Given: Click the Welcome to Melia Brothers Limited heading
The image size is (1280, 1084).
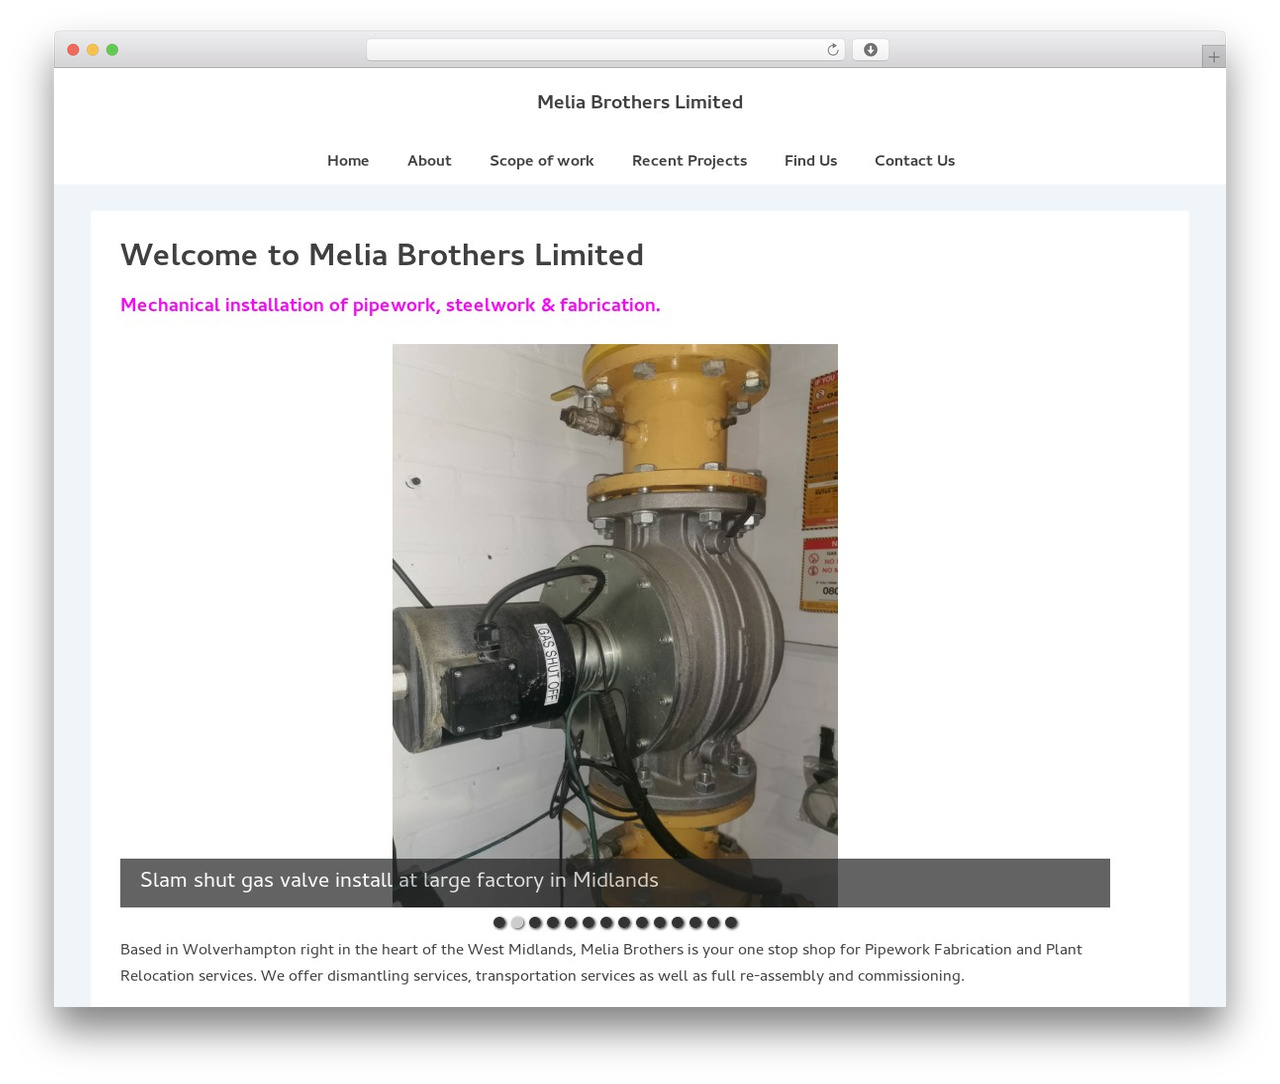Looking at the screenshot, I should [x=382, y=255].
